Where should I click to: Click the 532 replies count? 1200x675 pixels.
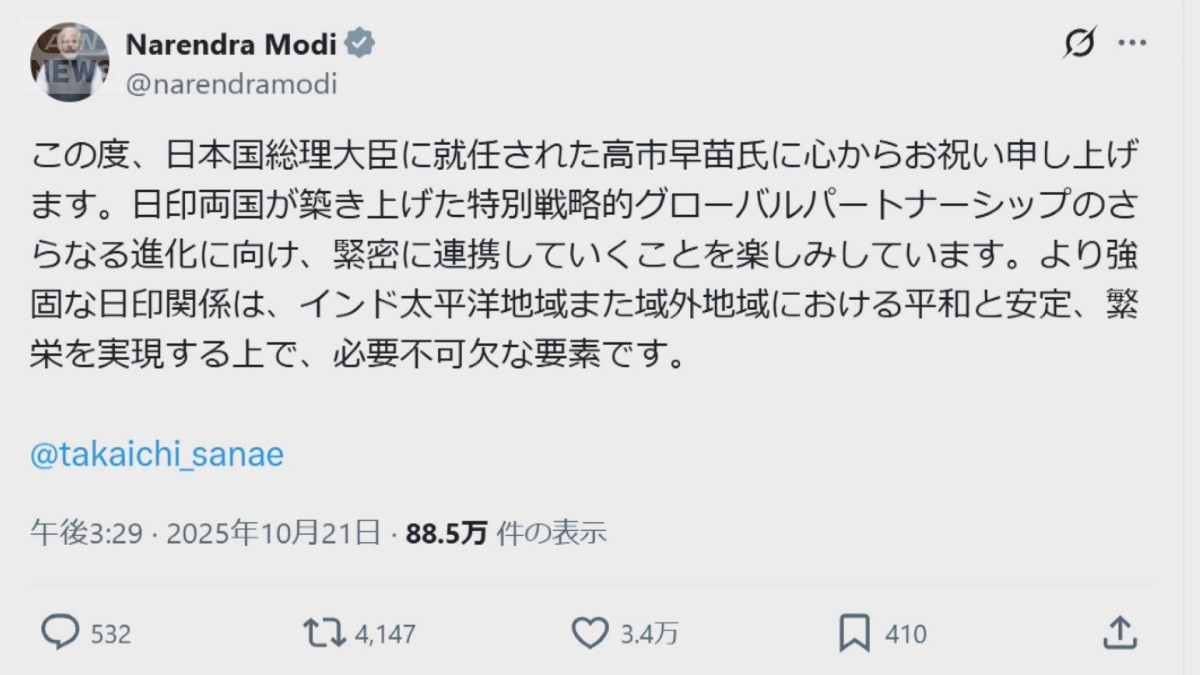tap(111, 634)
